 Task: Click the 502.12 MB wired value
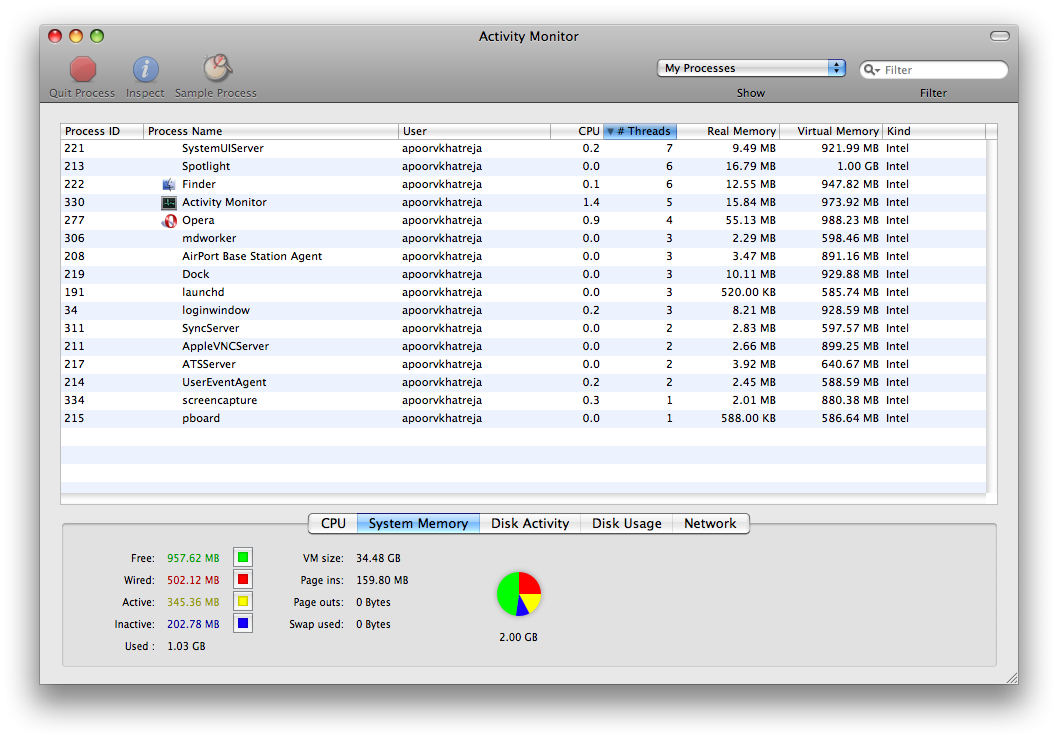tap(193, 580)
